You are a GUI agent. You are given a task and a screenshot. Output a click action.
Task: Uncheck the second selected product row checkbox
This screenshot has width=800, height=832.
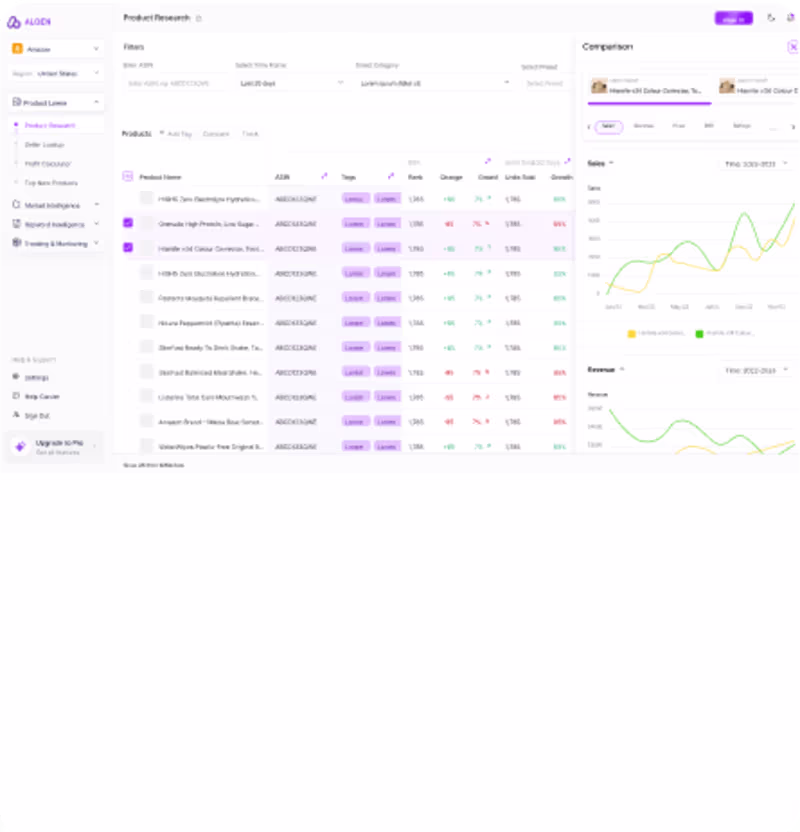point(128,247)
